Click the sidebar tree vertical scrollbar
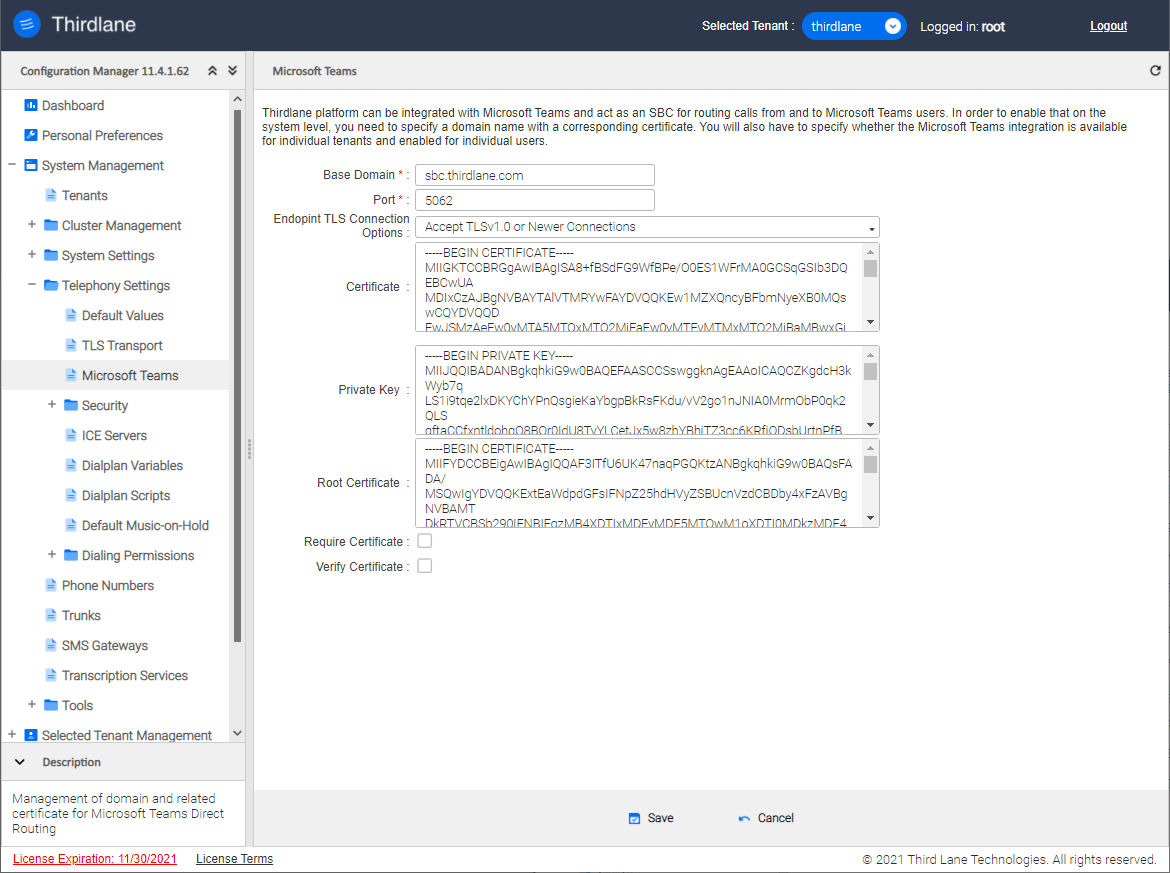The width and height of the screenshot is (1170, 873). [x=237, y=375]
